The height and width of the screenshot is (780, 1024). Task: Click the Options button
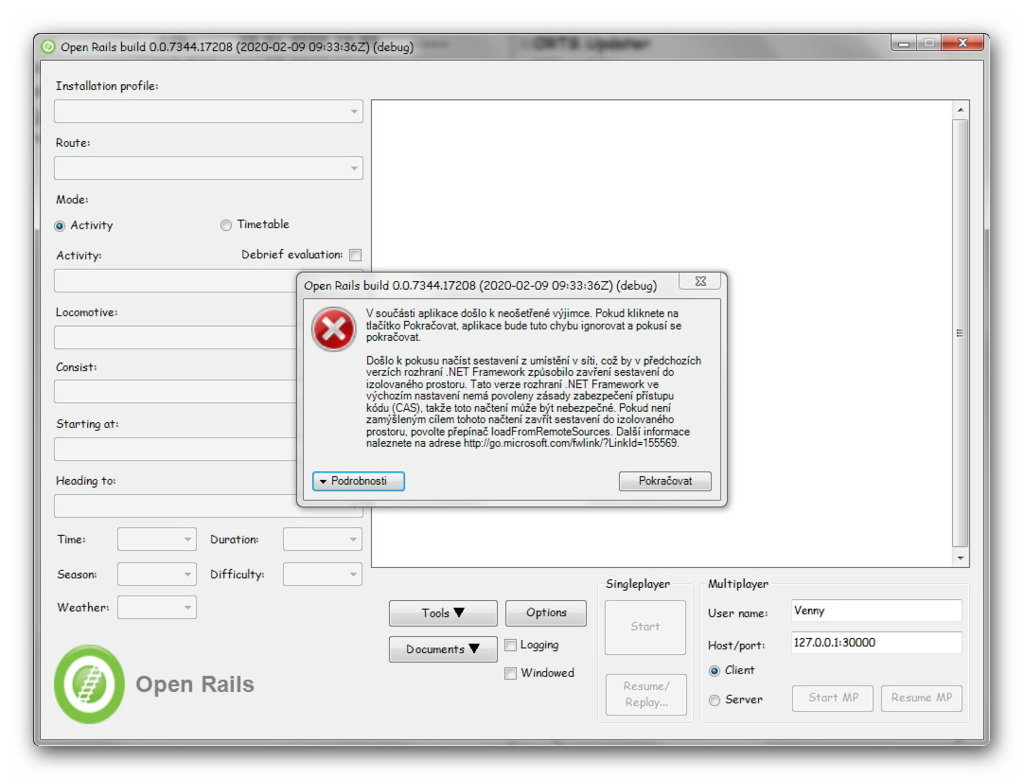point(546,613)
